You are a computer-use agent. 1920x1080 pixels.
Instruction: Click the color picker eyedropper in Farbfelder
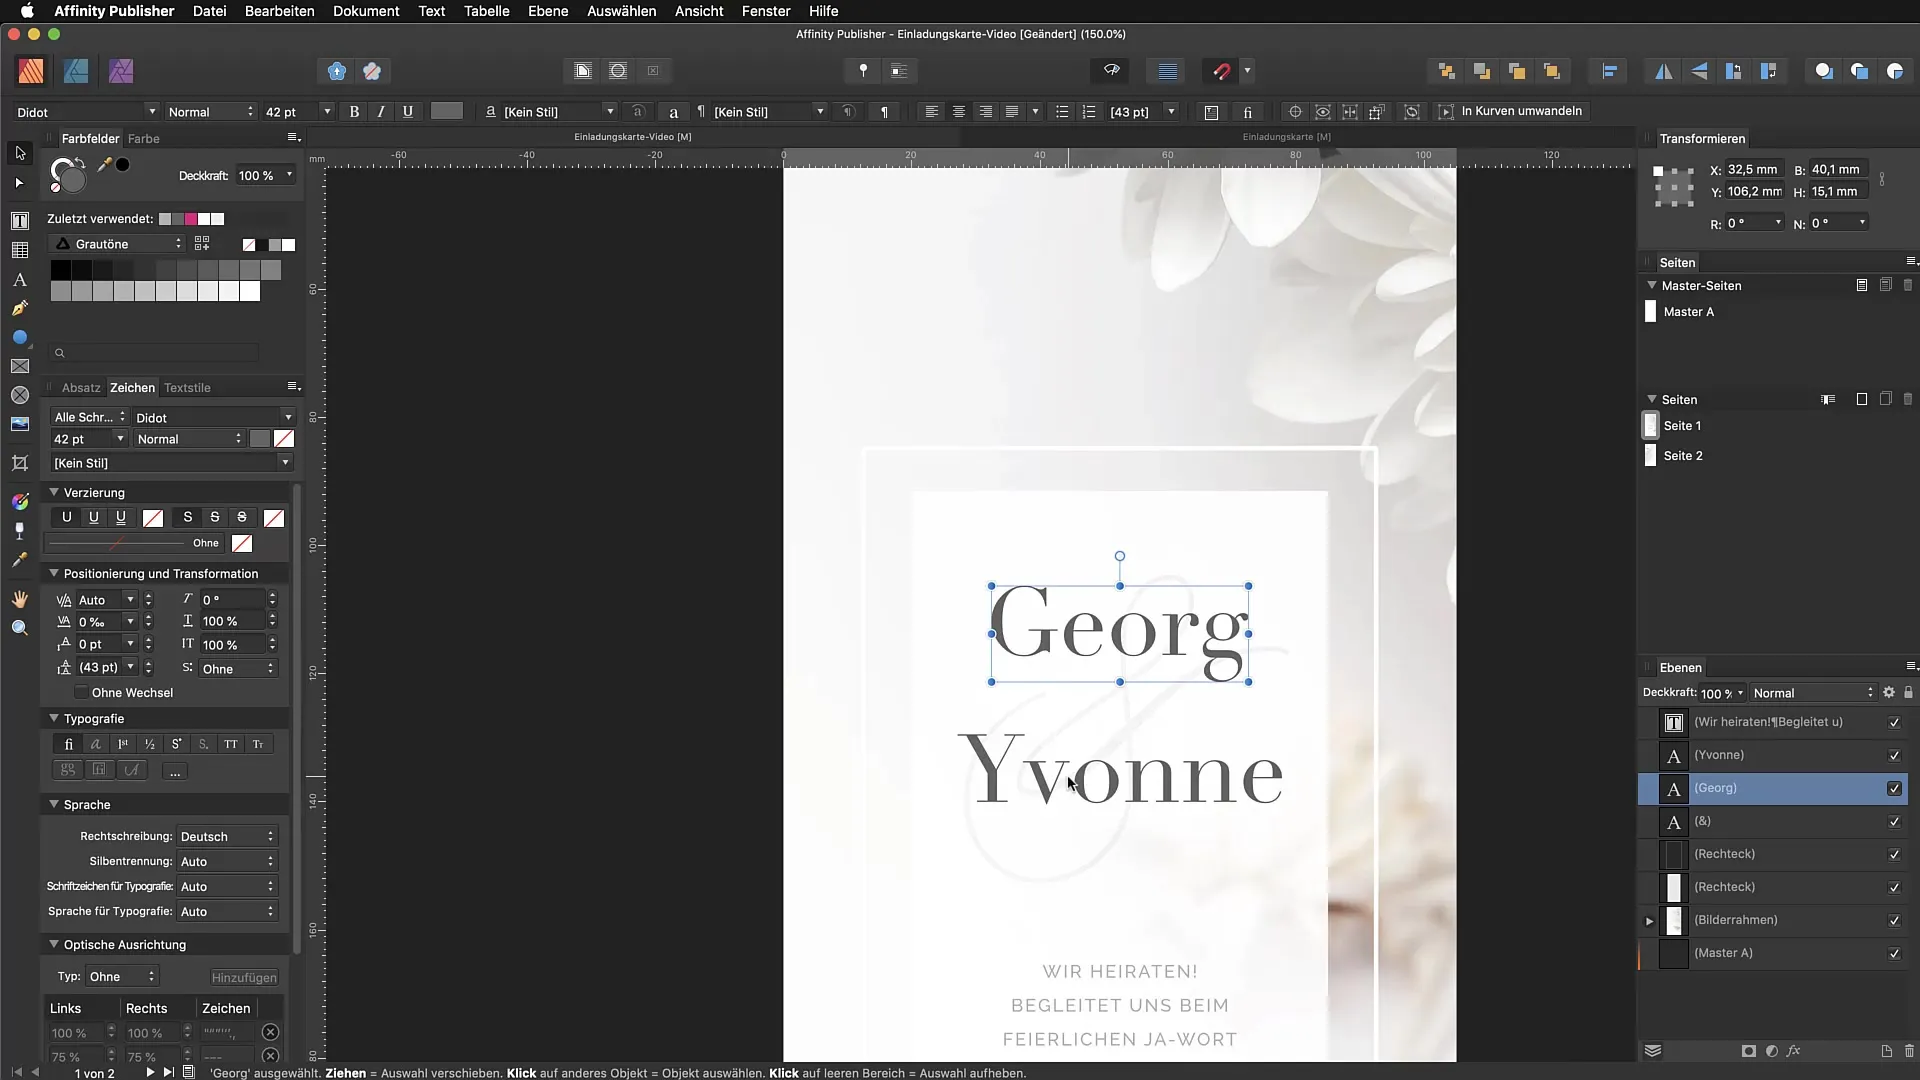click(104, 166)
